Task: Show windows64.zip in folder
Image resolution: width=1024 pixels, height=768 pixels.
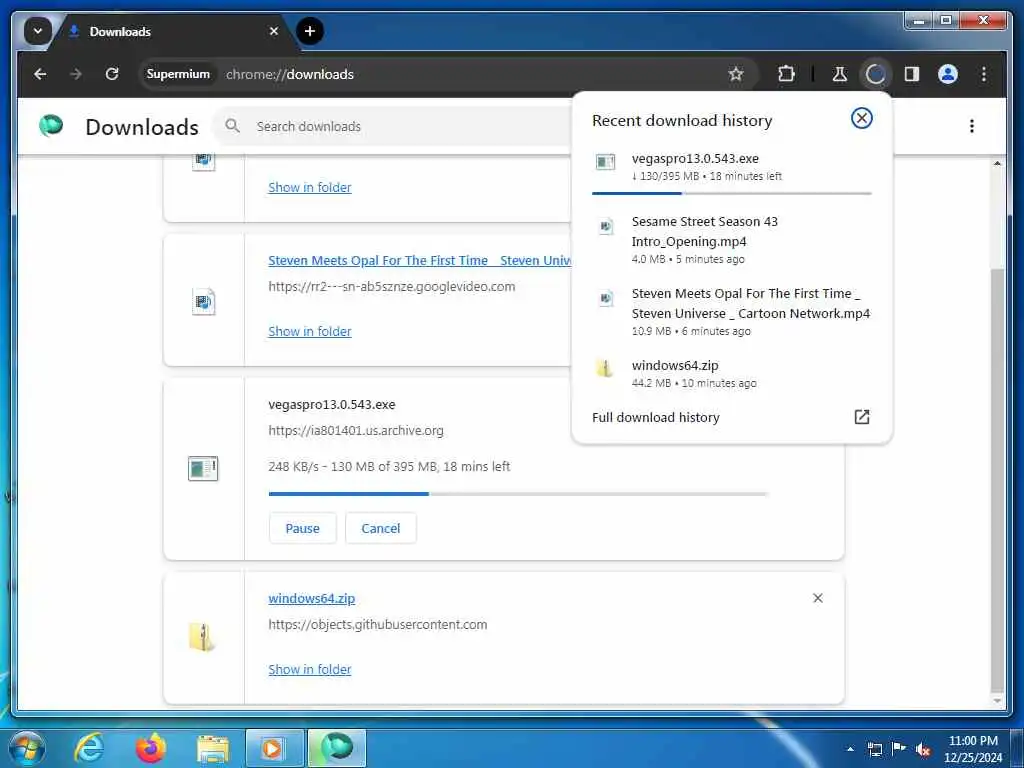Action: coord(310,669)
